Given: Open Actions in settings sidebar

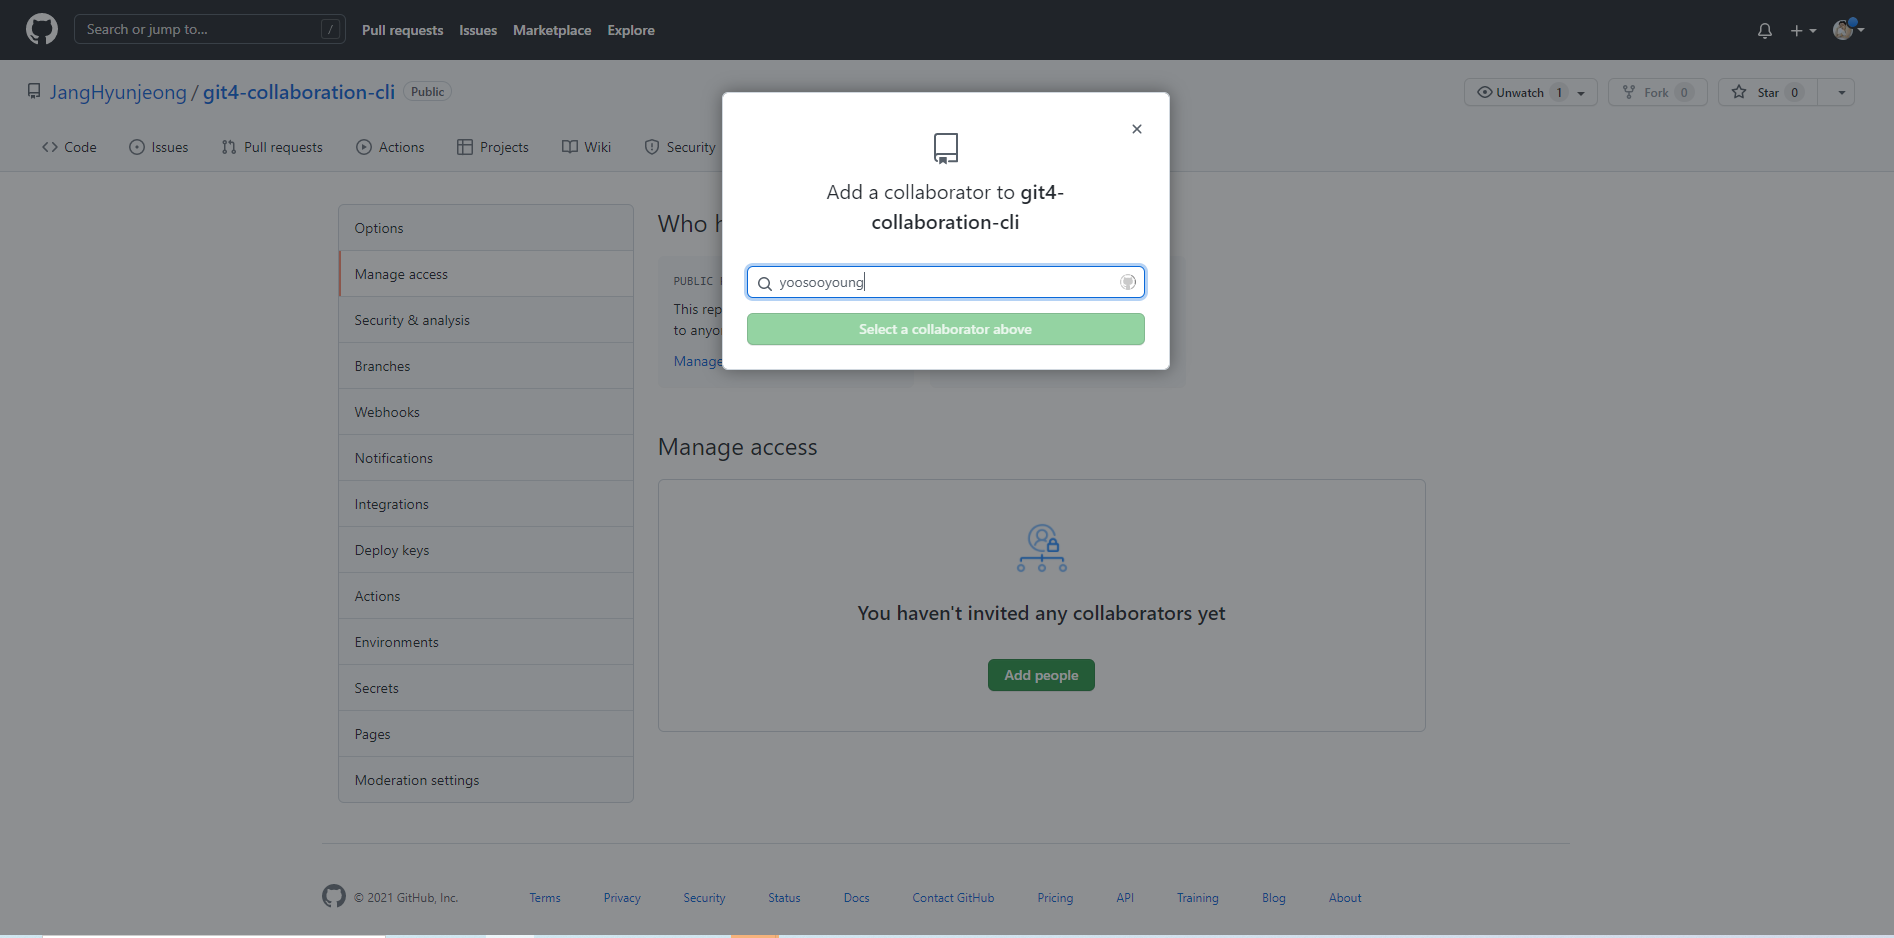Looking at the screenshot, I should pos(486,596).
